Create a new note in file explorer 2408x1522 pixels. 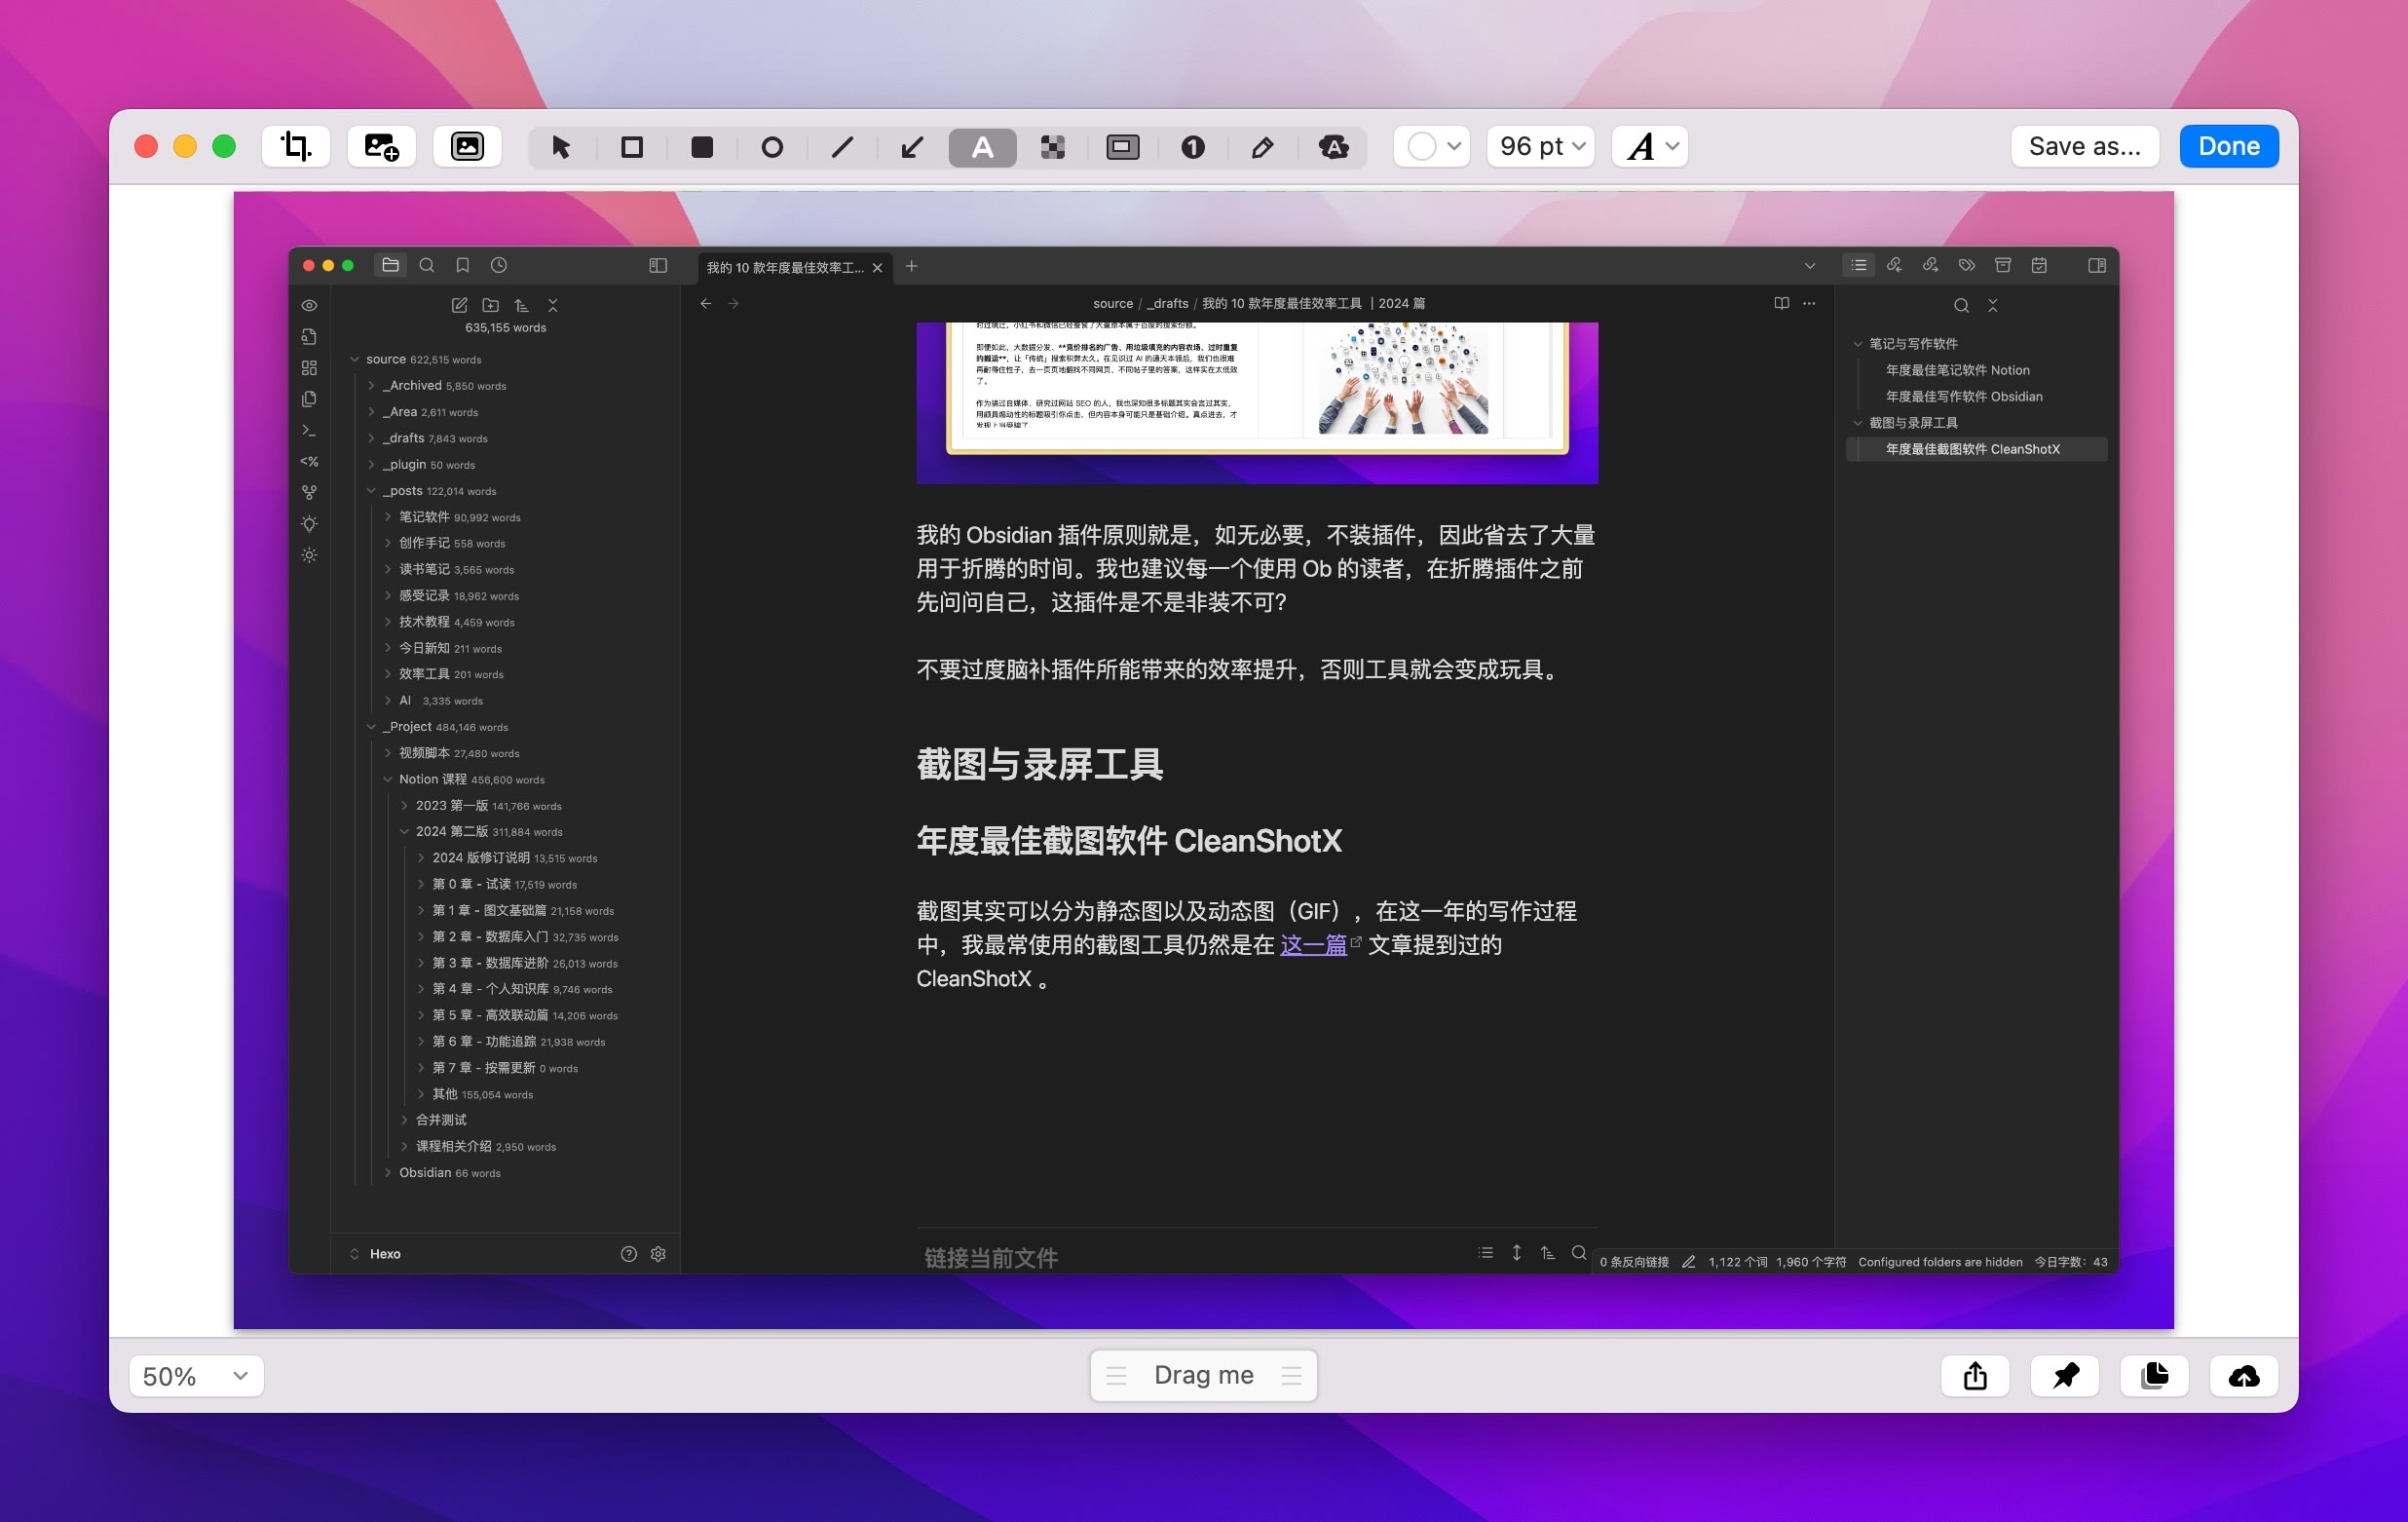(459, 305)
